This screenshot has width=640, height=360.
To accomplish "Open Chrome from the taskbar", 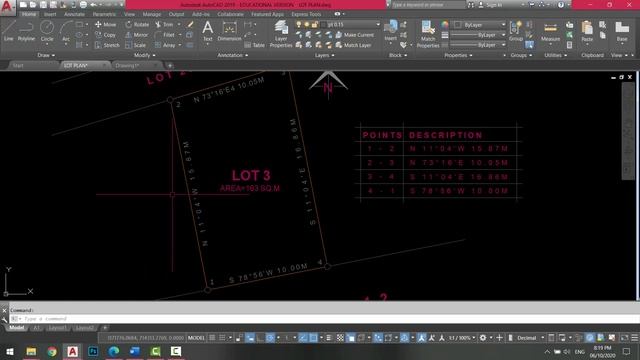I will coord(52,351).
